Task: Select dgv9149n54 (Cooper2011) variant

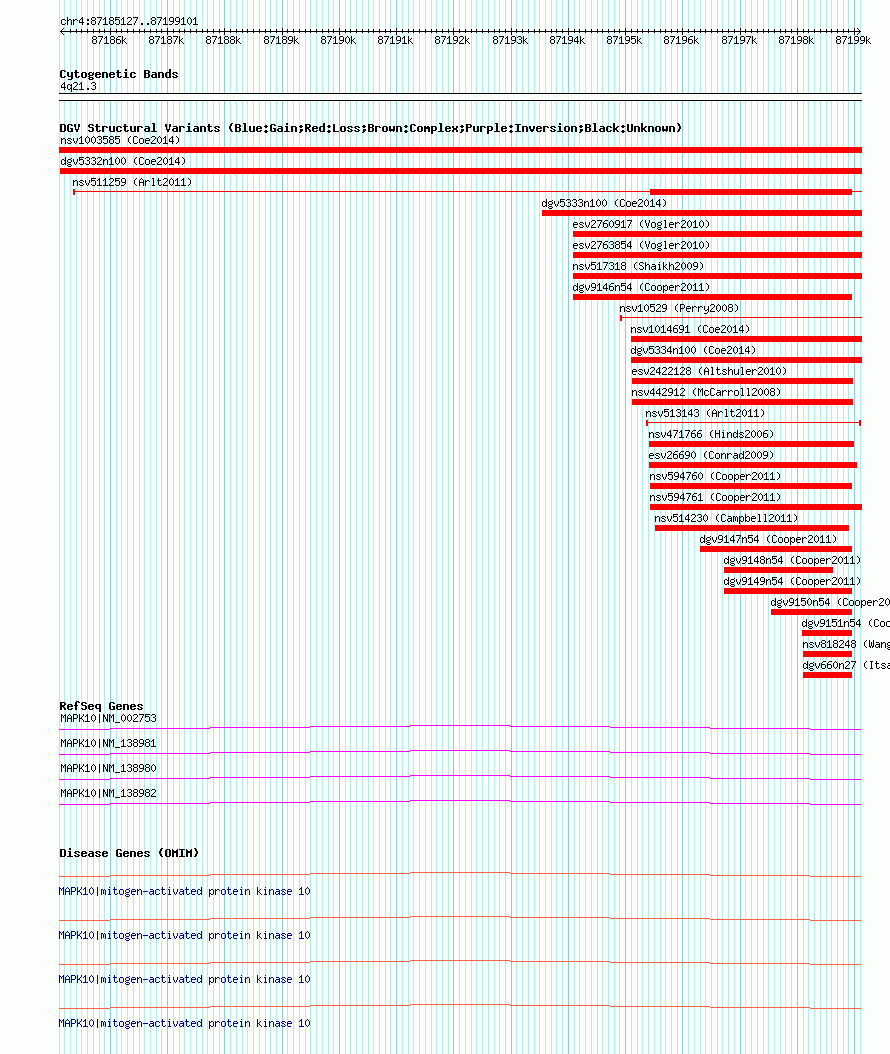Action: (x=793, y=581)
